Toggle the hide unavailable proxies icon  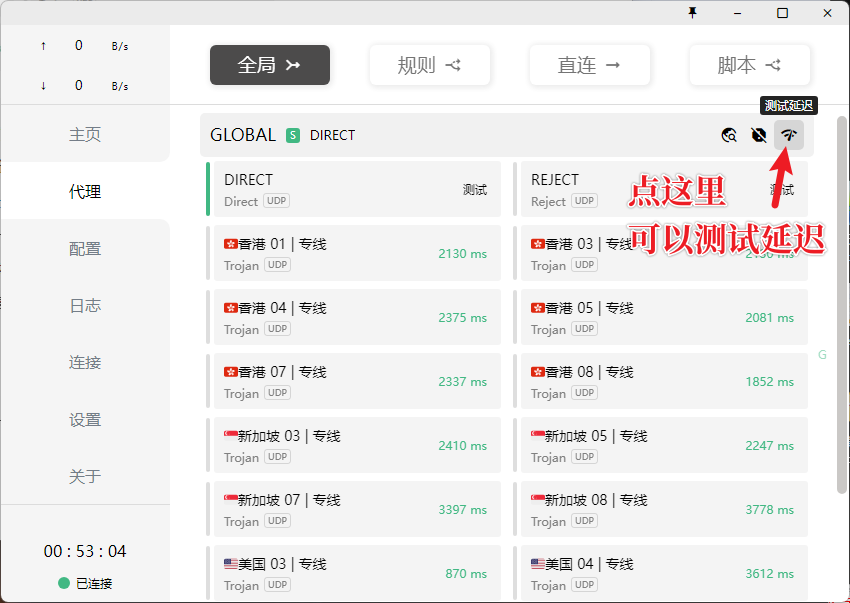click(x=759, y=135)
